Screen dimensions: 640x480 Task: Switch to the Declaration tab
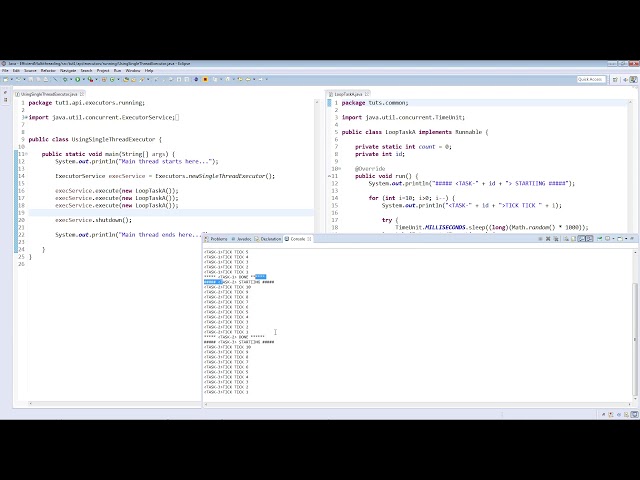click(268, 239)
